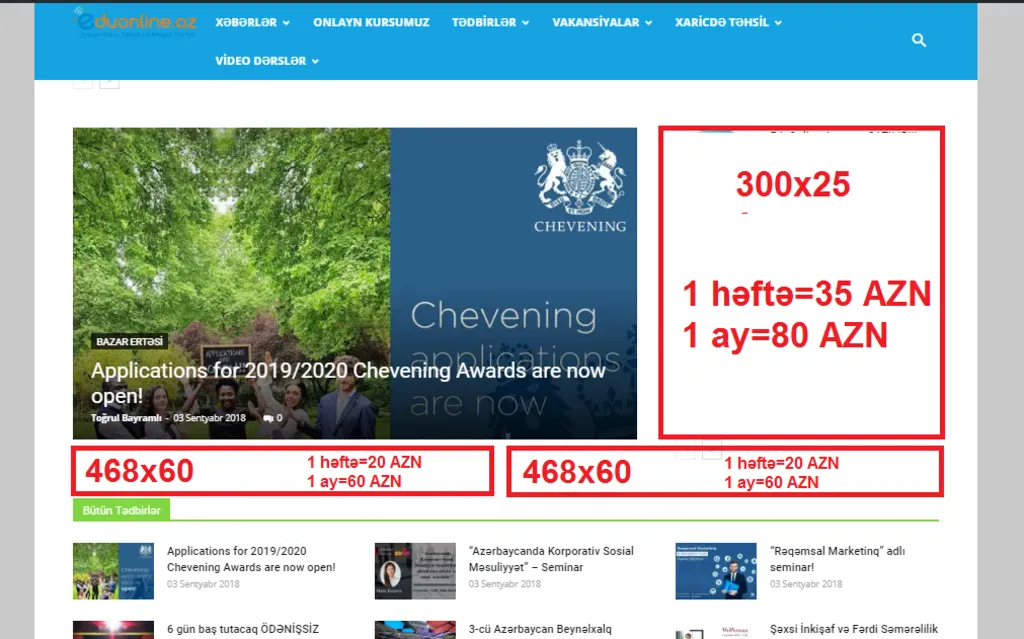Open the featured Chevening Awards headline

click(347, 383)
